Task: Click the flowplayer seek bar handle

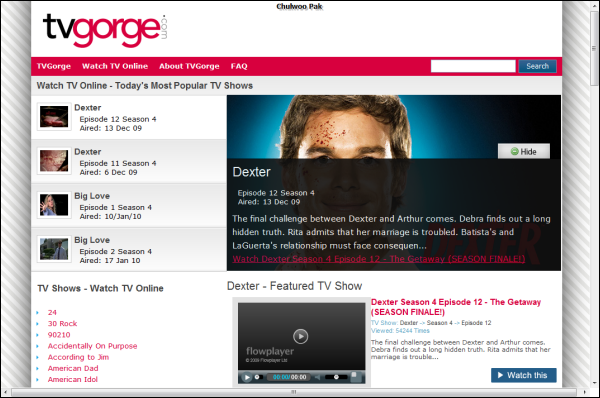Action: point(257,377)
